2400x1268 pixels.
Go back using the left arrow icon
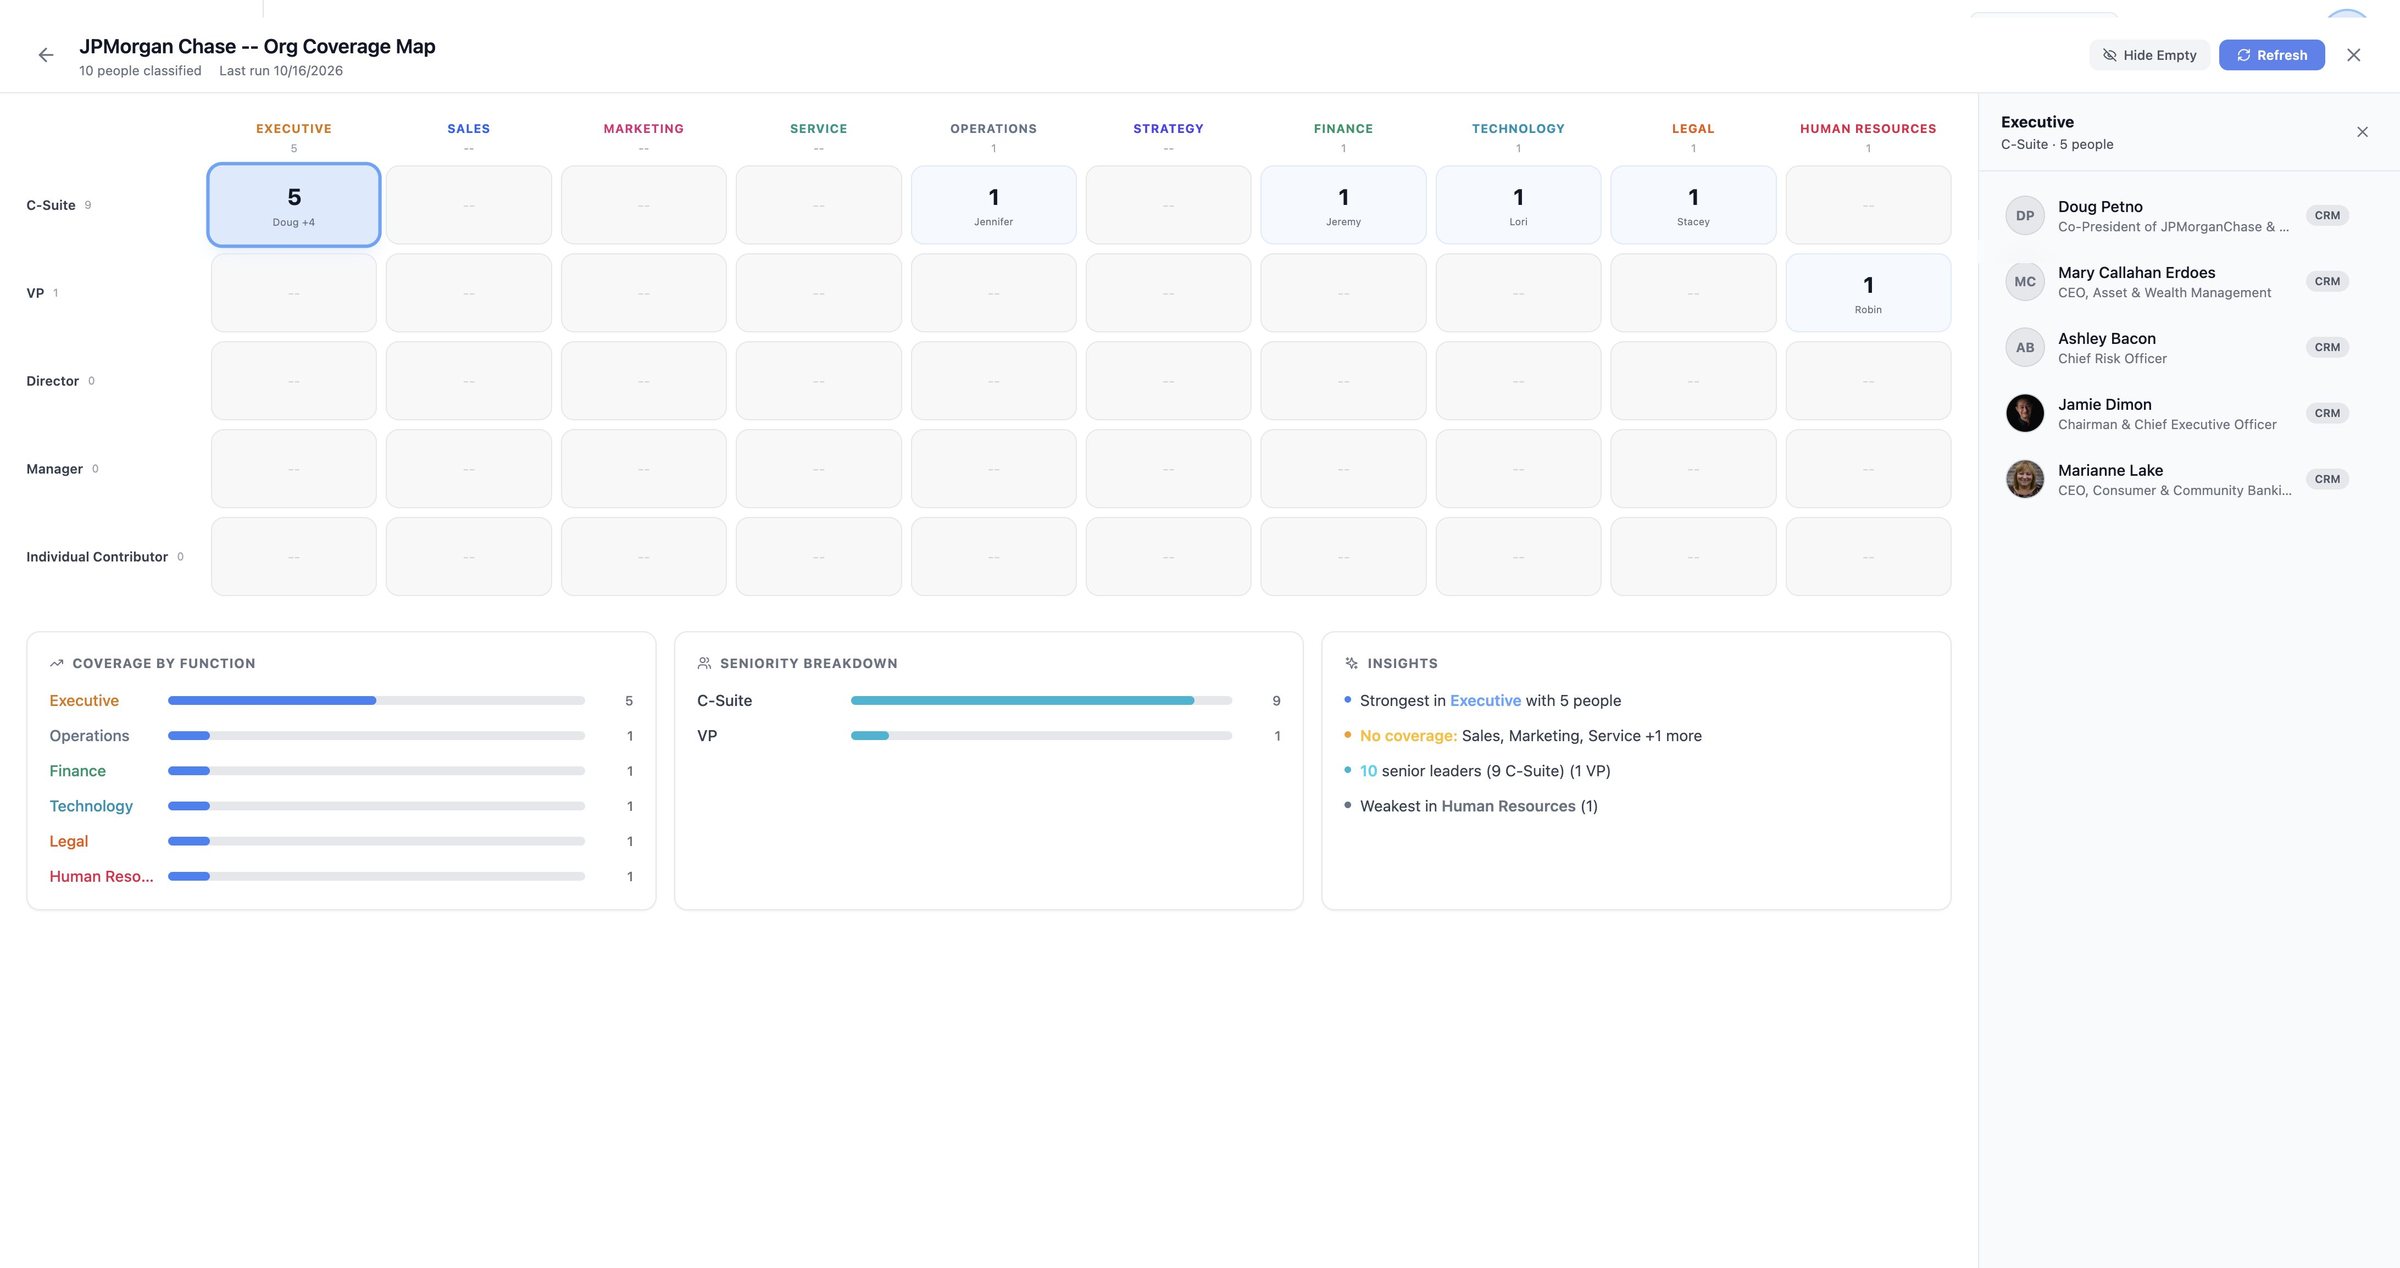46,56
